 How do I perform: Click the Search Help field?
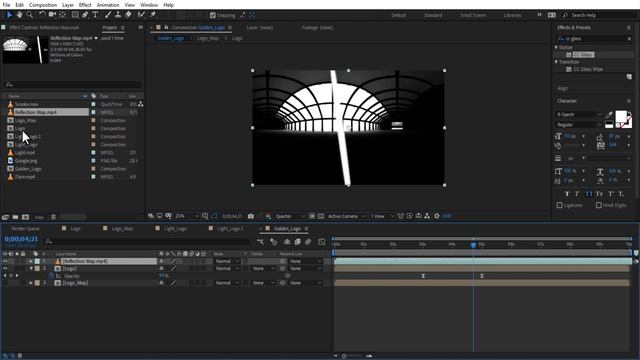pyautogui.click(x=599, y=15)
